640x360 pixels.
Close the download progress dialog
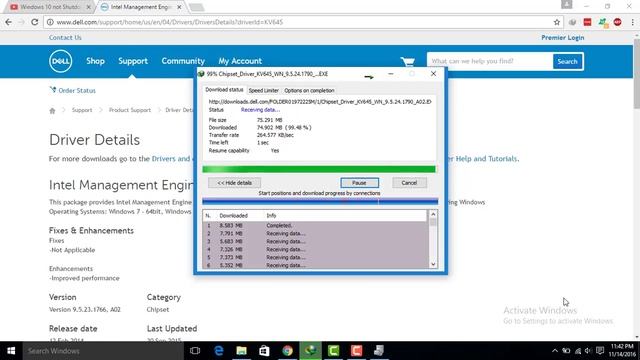click(x=433, y=74)
